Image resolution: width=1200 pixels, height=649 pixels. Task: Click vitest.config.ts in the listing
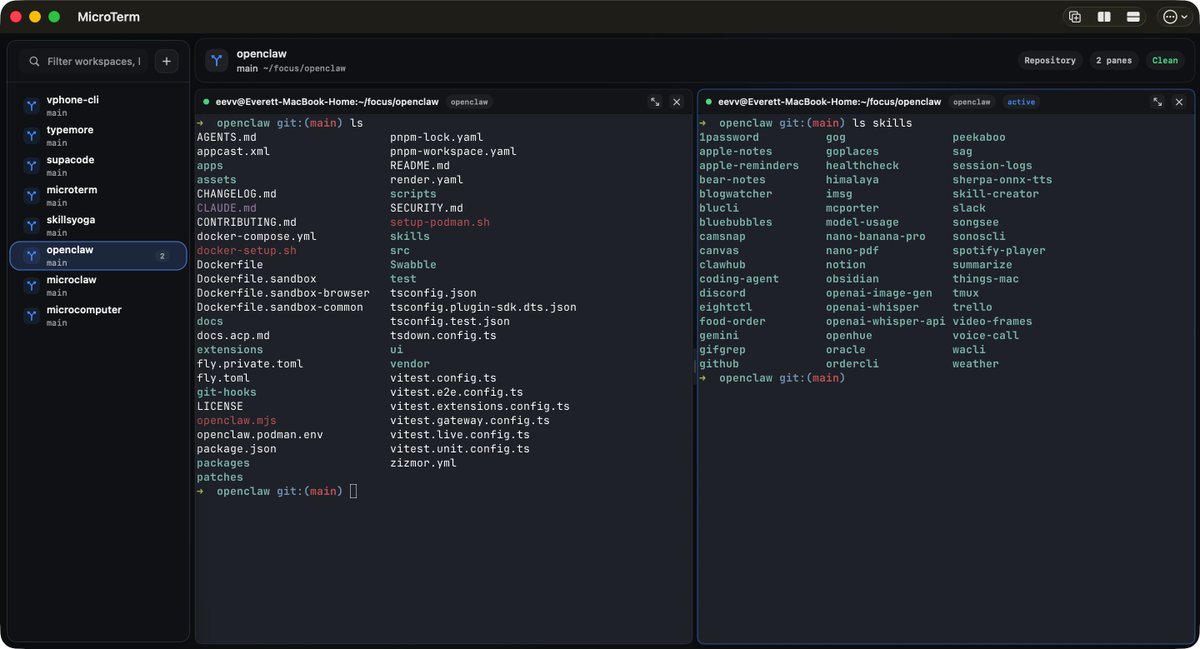pos(443,378)
